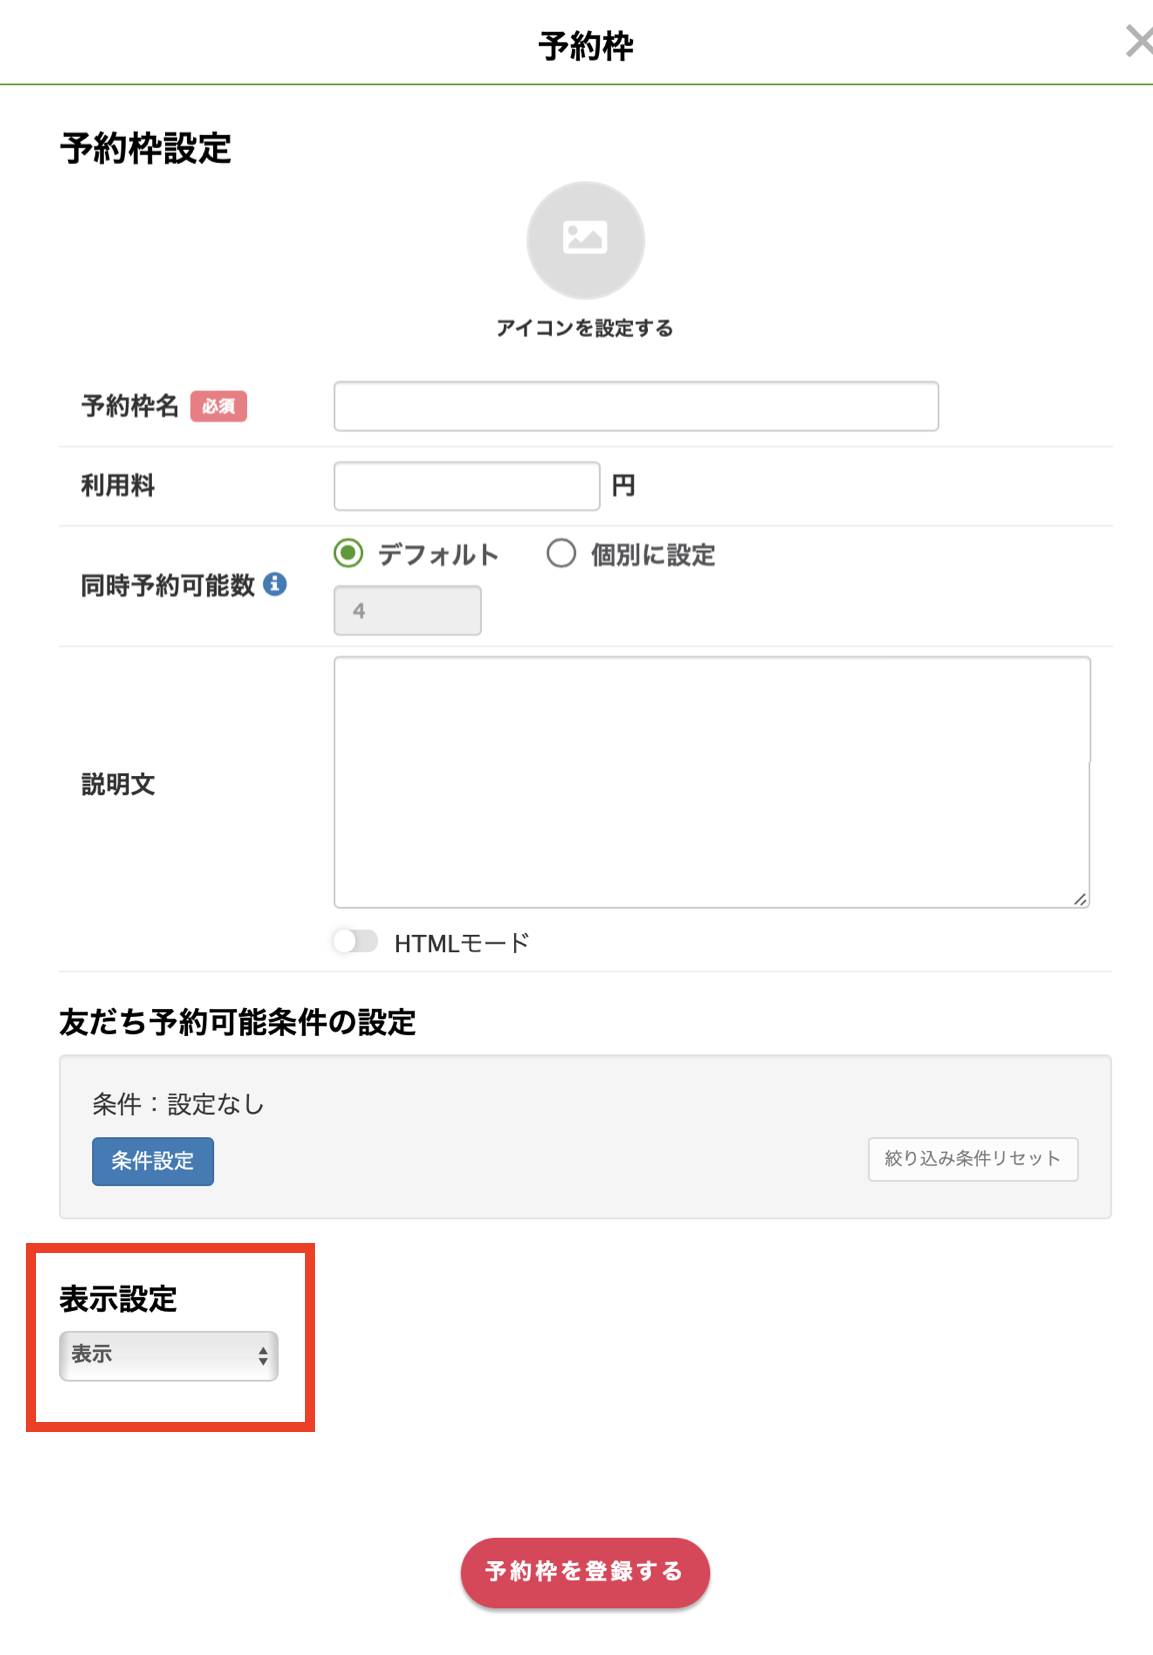Click the 利用料 price input box
The width and height of the screenshot is (1153, 1655).
(466, 486)
